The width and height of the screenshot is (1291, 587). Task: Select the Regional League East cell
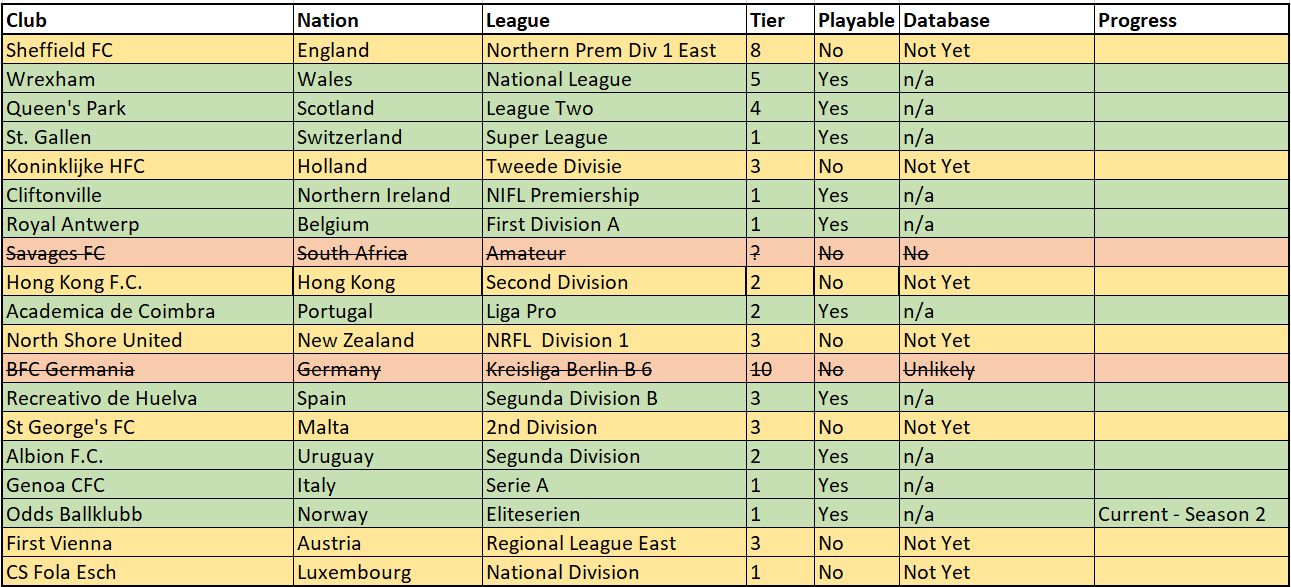pyautogui.click(x=615, y=543)
